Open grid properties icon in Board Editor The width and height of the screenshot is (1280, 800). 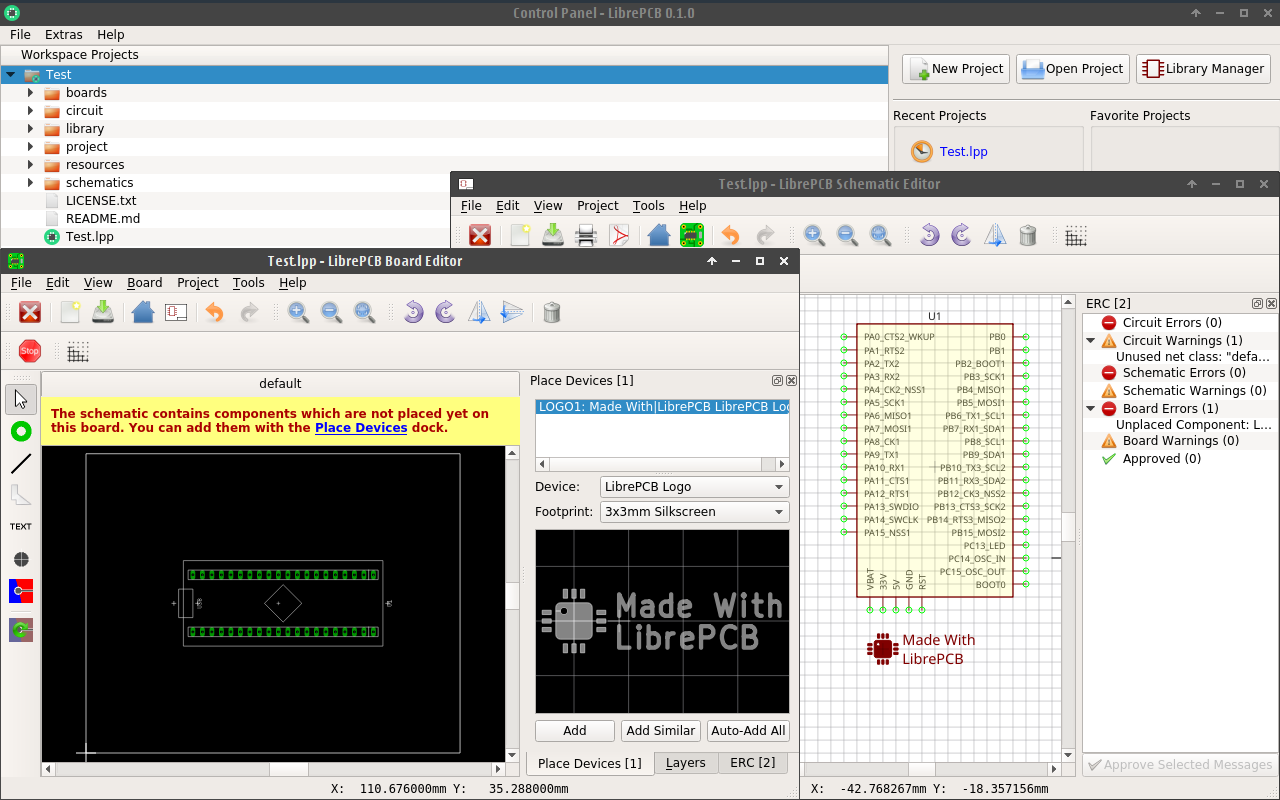click(78, 351)
